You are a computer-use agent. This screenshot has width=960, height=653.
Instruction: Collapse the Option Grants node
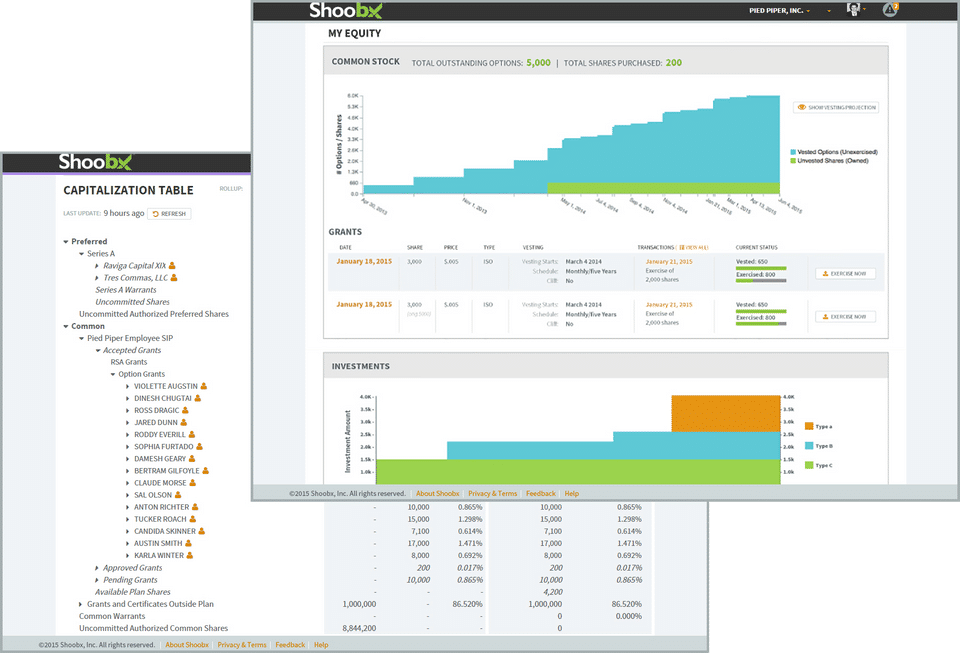click(113, 375)
